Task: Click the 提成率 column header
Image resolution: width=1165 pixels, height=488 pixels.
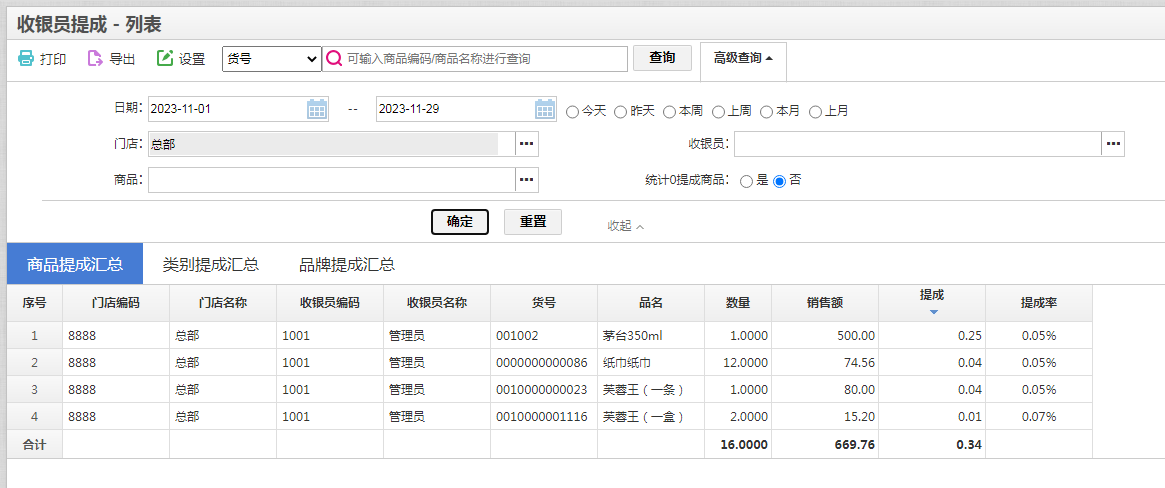Action: tap(1039, 303)
